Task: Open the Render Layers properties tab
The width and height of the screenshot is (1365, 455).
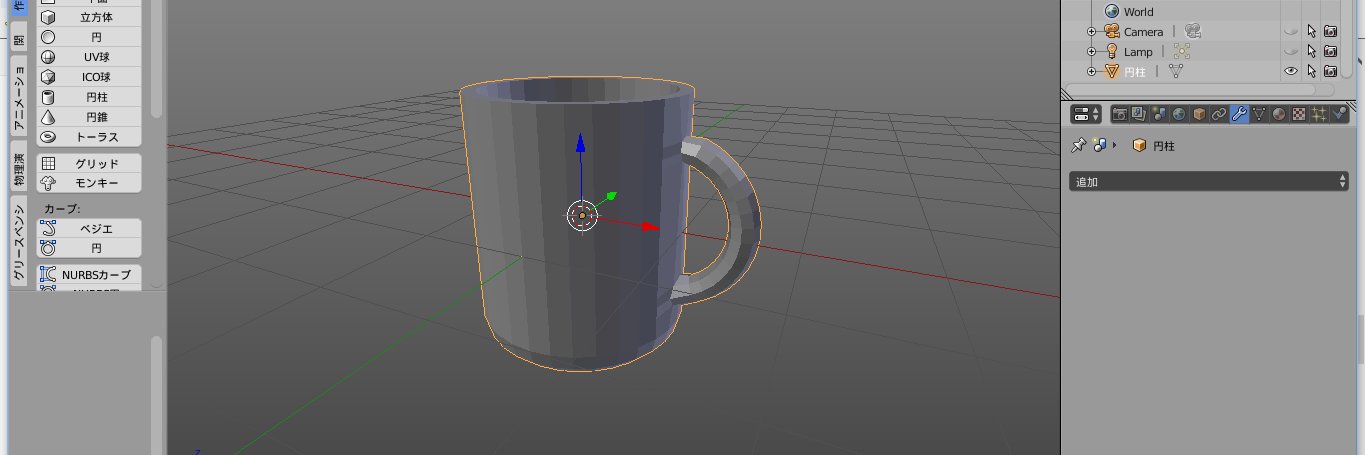Action: (x=1140, y=114)
